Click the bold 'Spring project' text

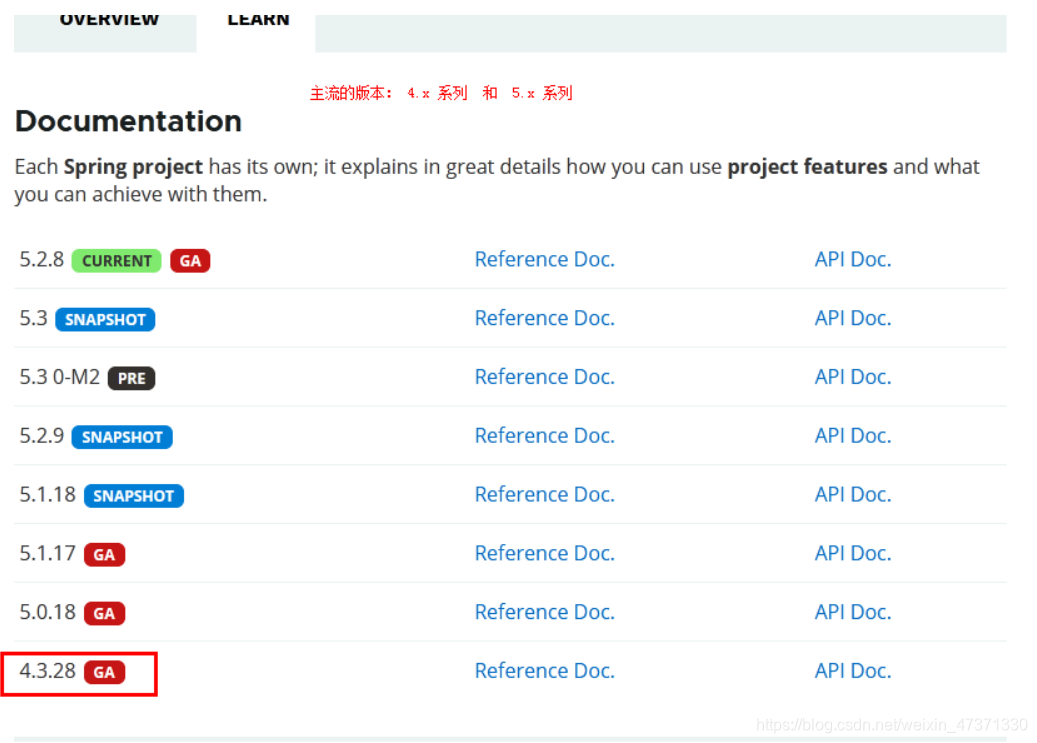(133, 167)
